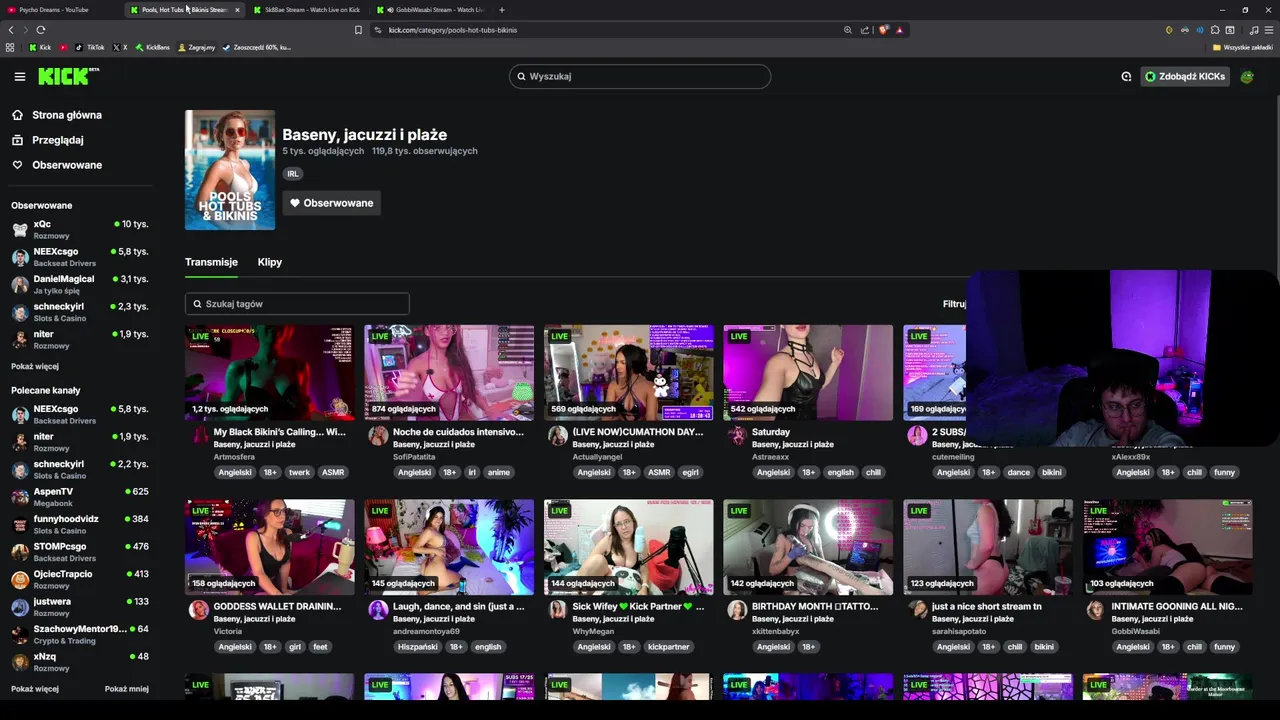Open the Sick Wifey Kick Partner stream title
This screenshot has width=1280, height=720.
point(638,606)
